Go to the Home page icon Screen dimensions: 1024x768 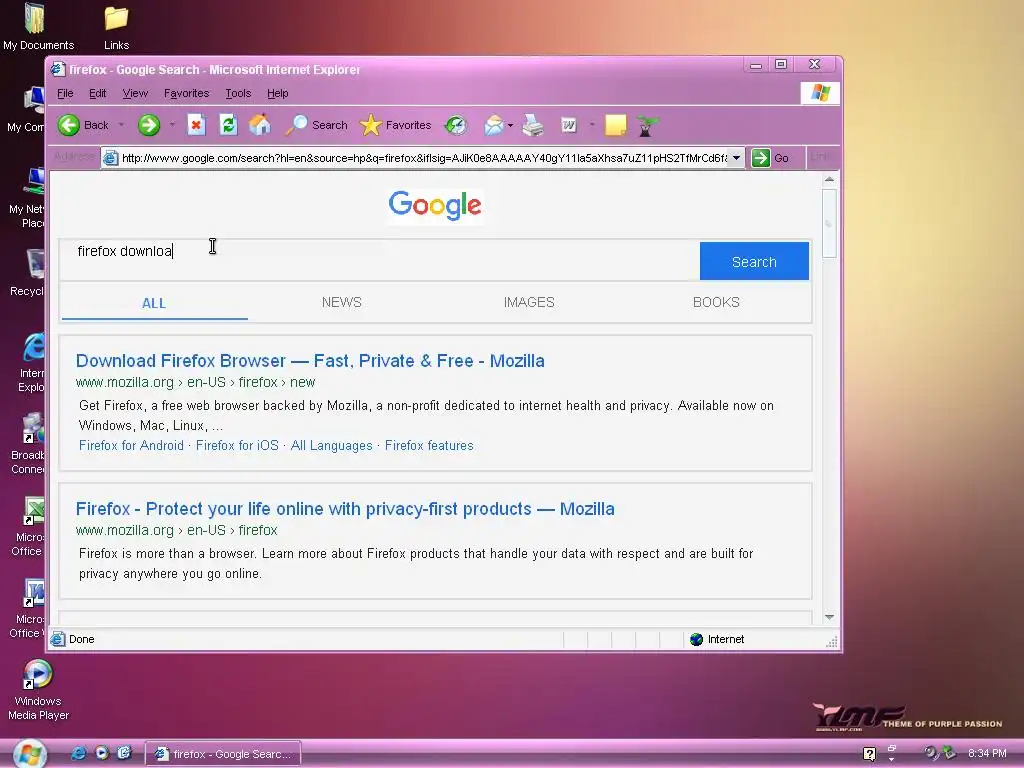tap(260, 125)
